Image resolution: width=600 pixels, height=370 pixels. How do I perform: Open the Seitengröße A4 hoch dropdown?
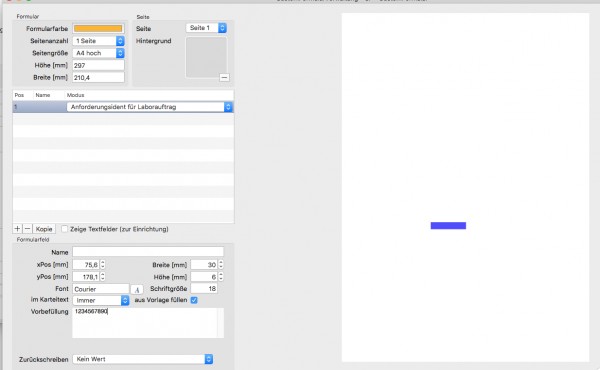tap(98, 53)
